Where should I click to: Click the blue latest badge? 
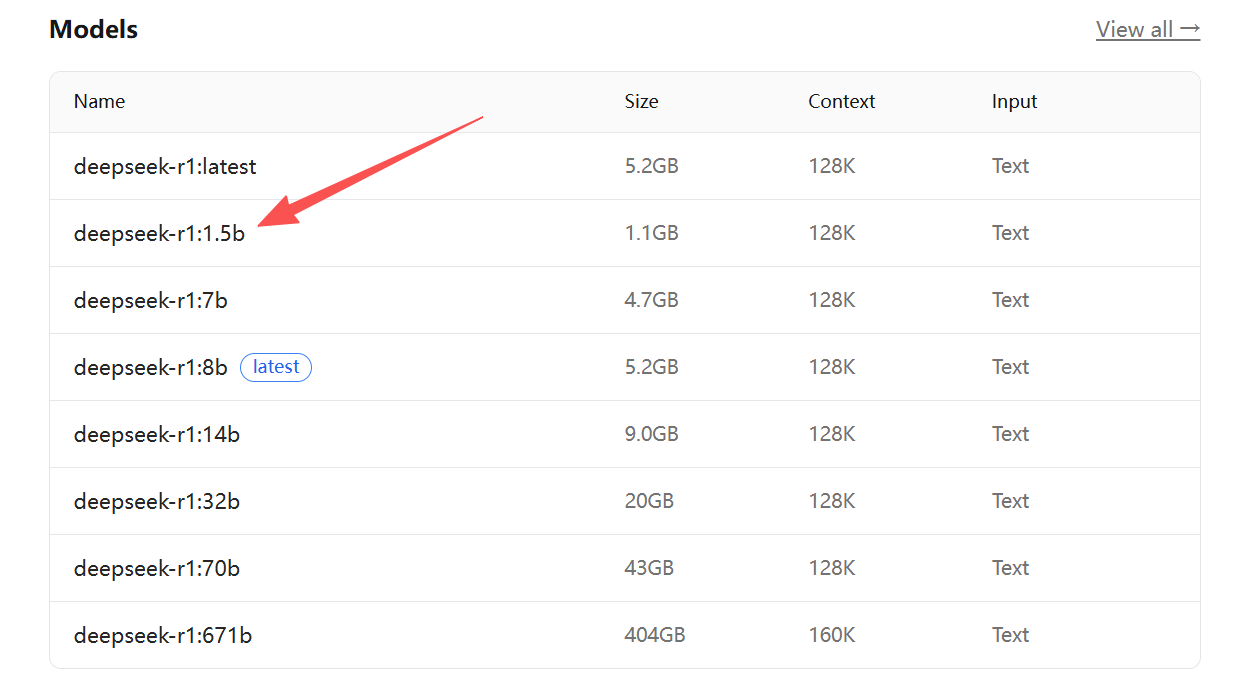[276, 367]
